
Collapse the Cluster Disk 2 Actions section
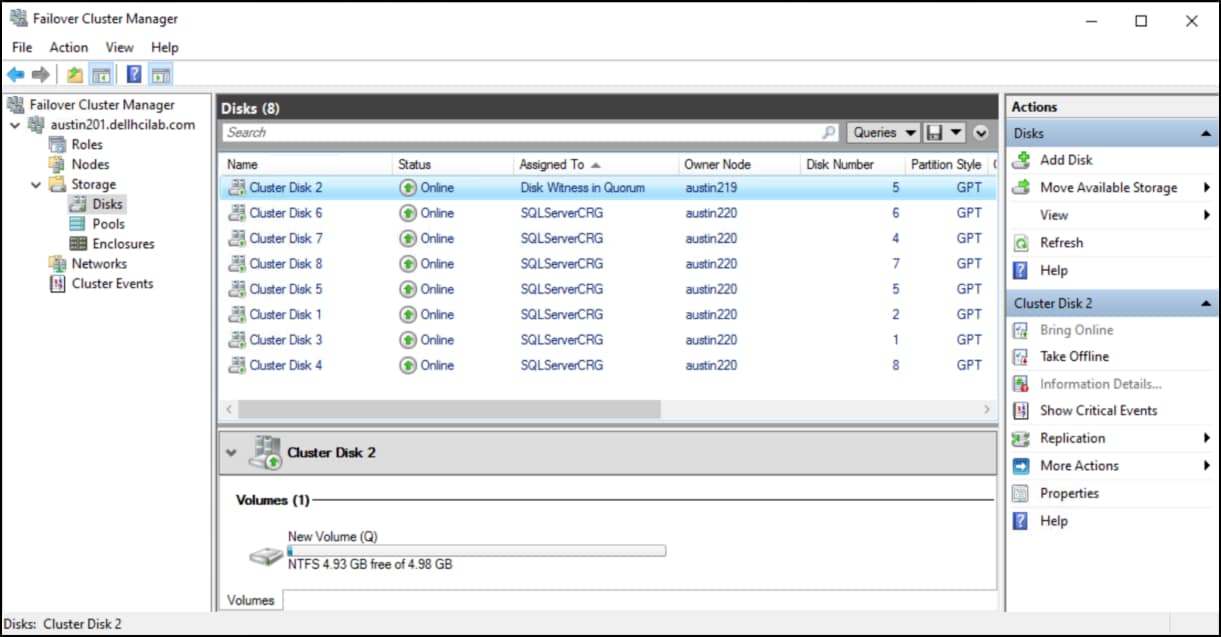pos(1206,303)
